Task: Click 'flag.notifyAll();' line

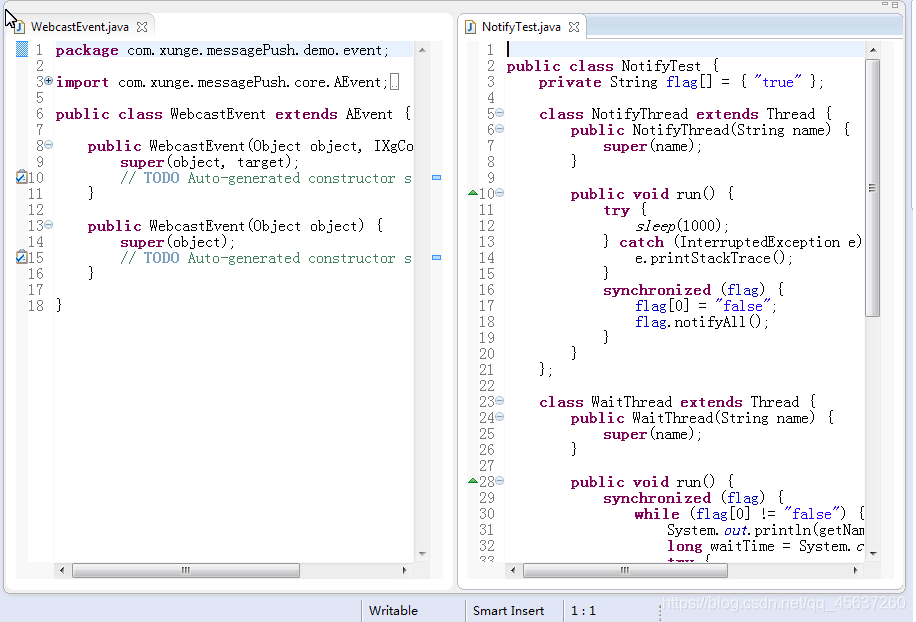Action: (x=702, y=322)
